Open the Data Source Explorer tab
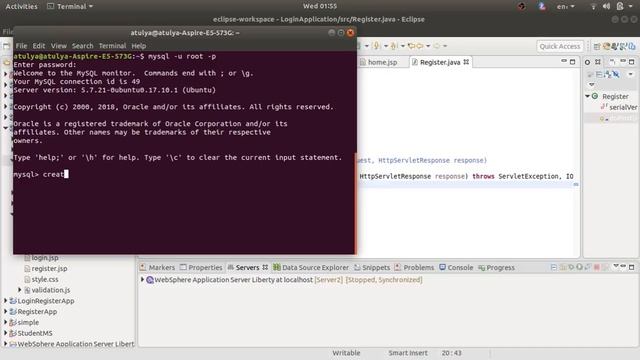This screenshot has width=640, height=360. click(x=311, y=268)
